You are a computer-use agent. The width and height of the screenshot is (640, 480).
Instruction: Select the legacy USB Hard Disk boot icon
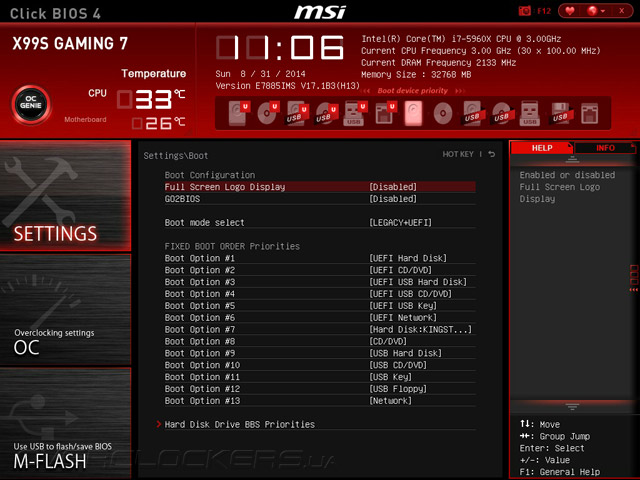pyautogui.click(x=472, y=113)
